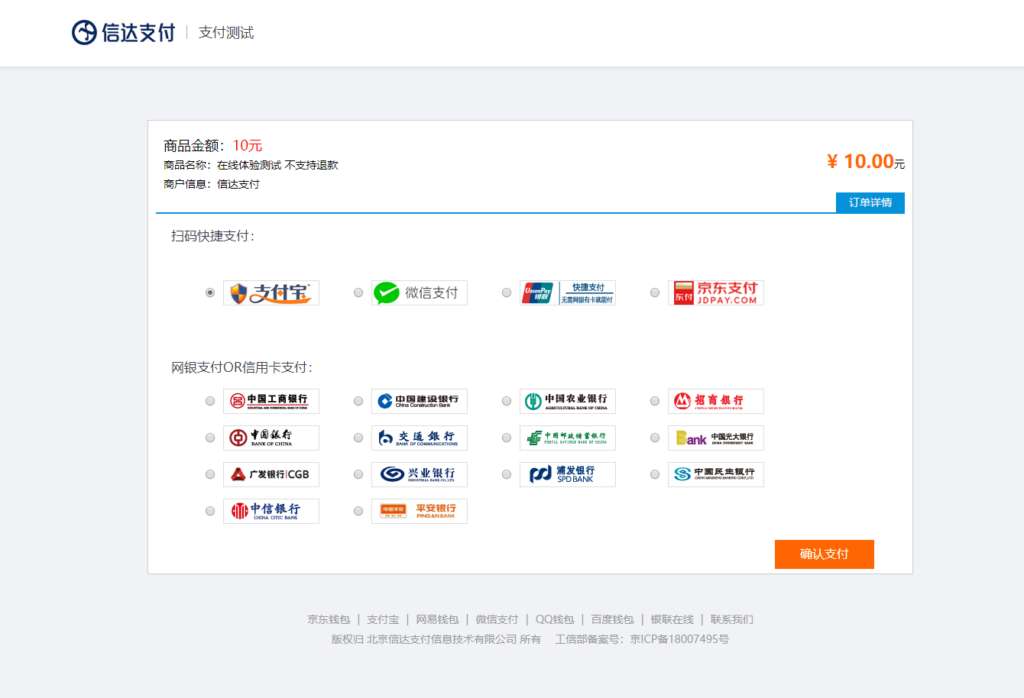Click the 中国银行 Bank of China logo
Image resolution: width=1024 pixels, height=698 pixels.
271,437
